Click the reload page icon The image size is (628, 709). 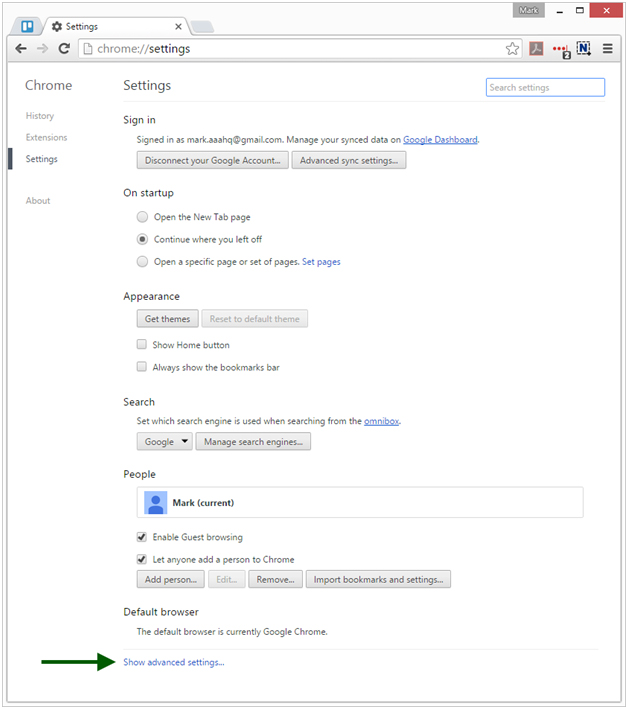tap(64, 48)
